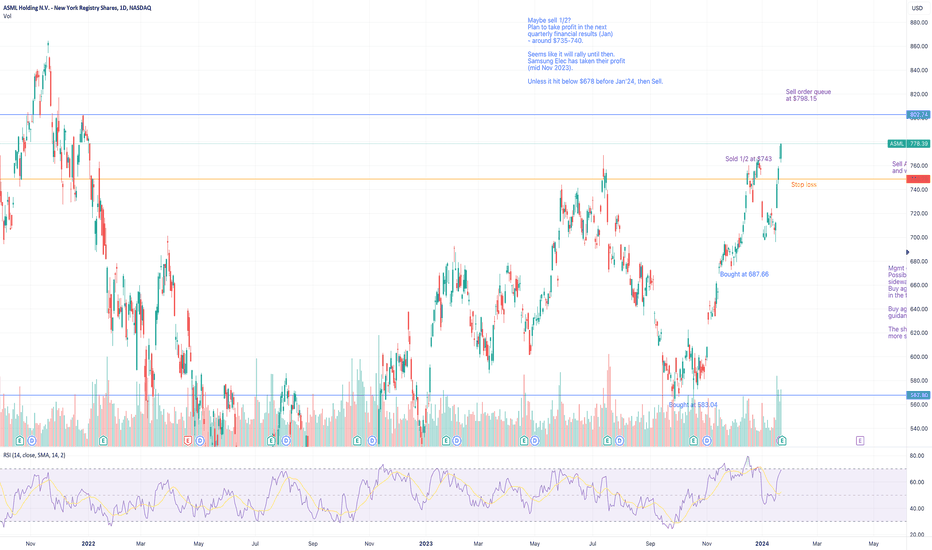932x550 pixels.
Task: Select the 'Sold 1/2 at $743' annotation
Action: [x=748, y=159]
